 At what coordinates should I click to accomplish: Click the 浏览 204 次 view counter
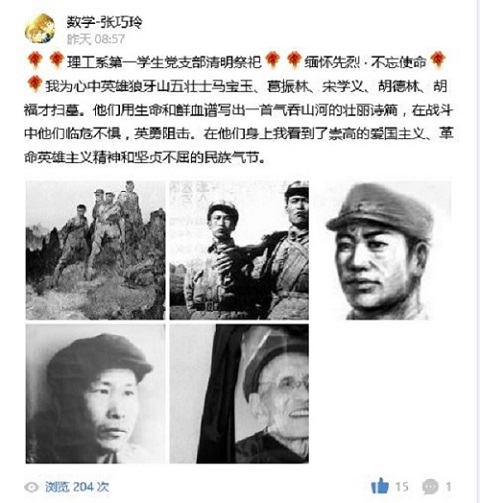click(x=77, y=487)
